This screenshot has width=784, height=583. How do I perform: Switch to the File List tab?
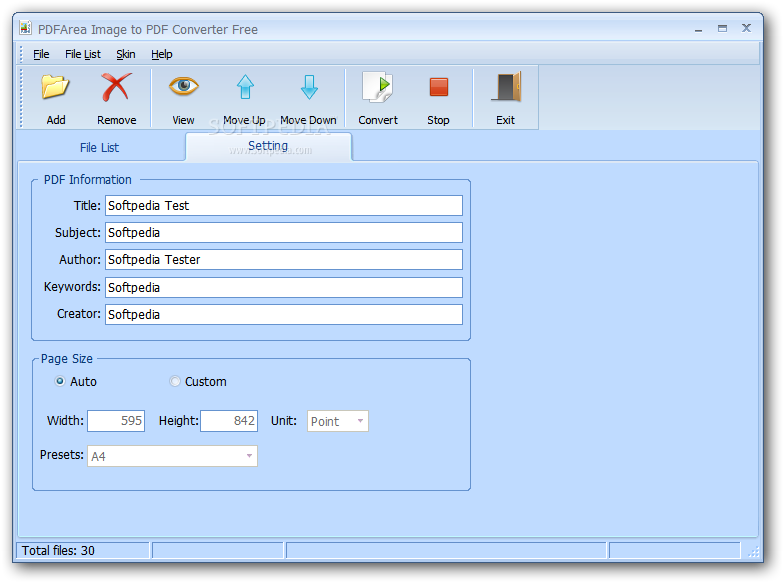tap(100, 148)
